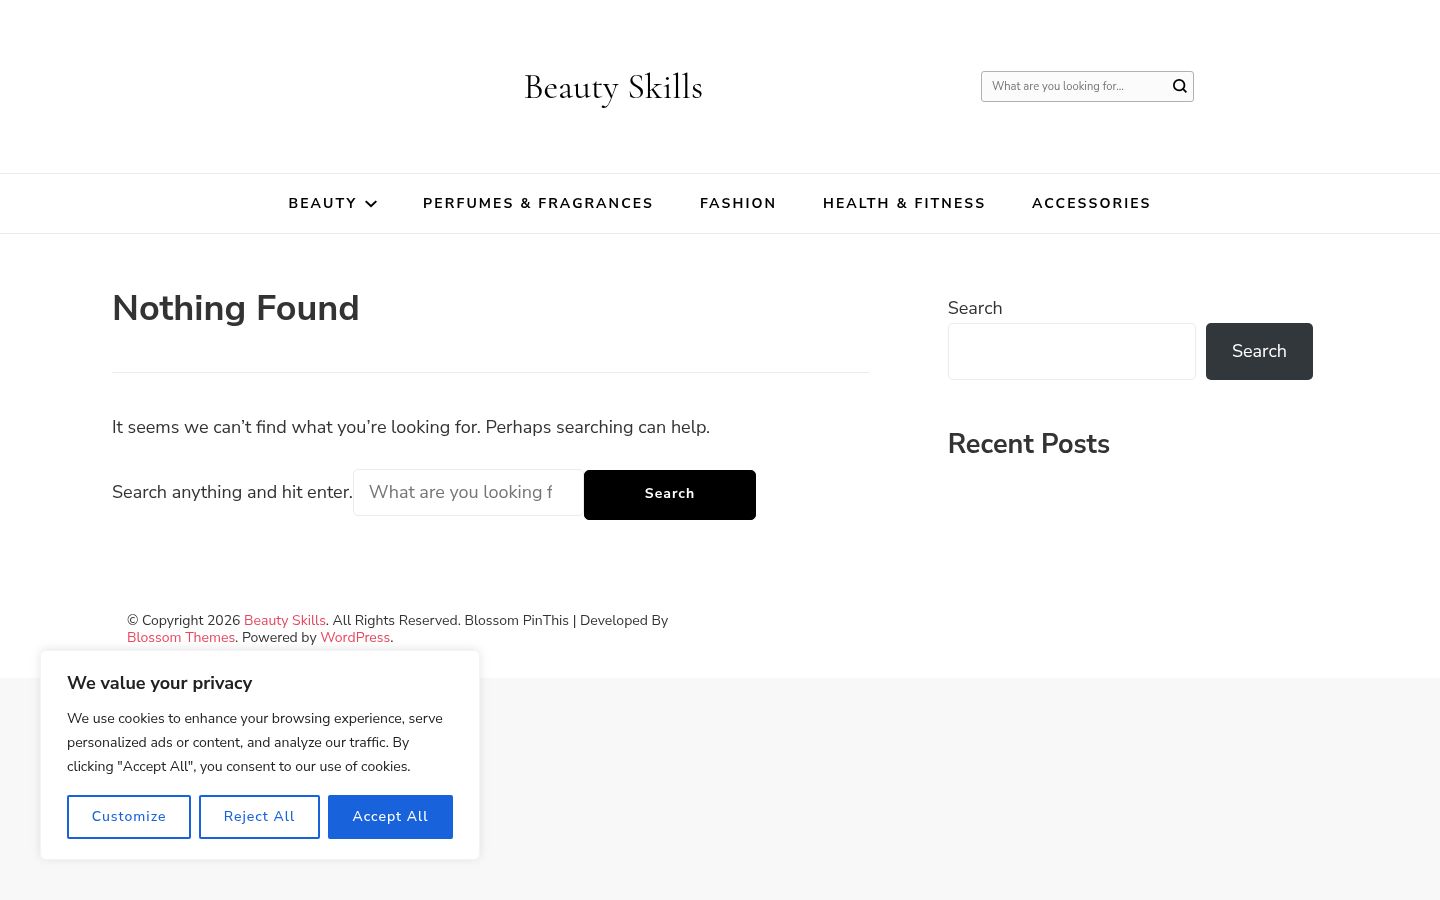Image resolution: width=1440 pixels, height=900 pixels.
Task: Click the magnifier icon in header search
Action: click(x=1180, y=86)
